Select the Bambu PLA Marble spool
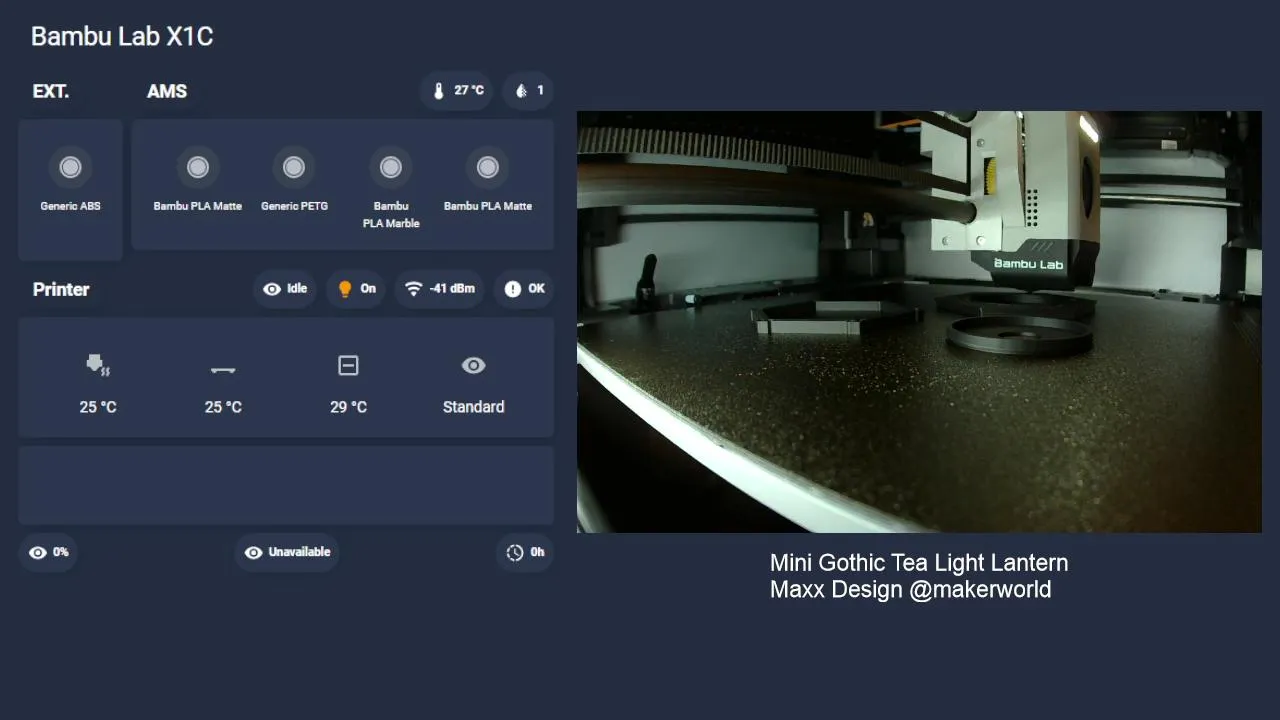Image resolution: width=1280 pixels, height=720 pixels. [391, 167]
